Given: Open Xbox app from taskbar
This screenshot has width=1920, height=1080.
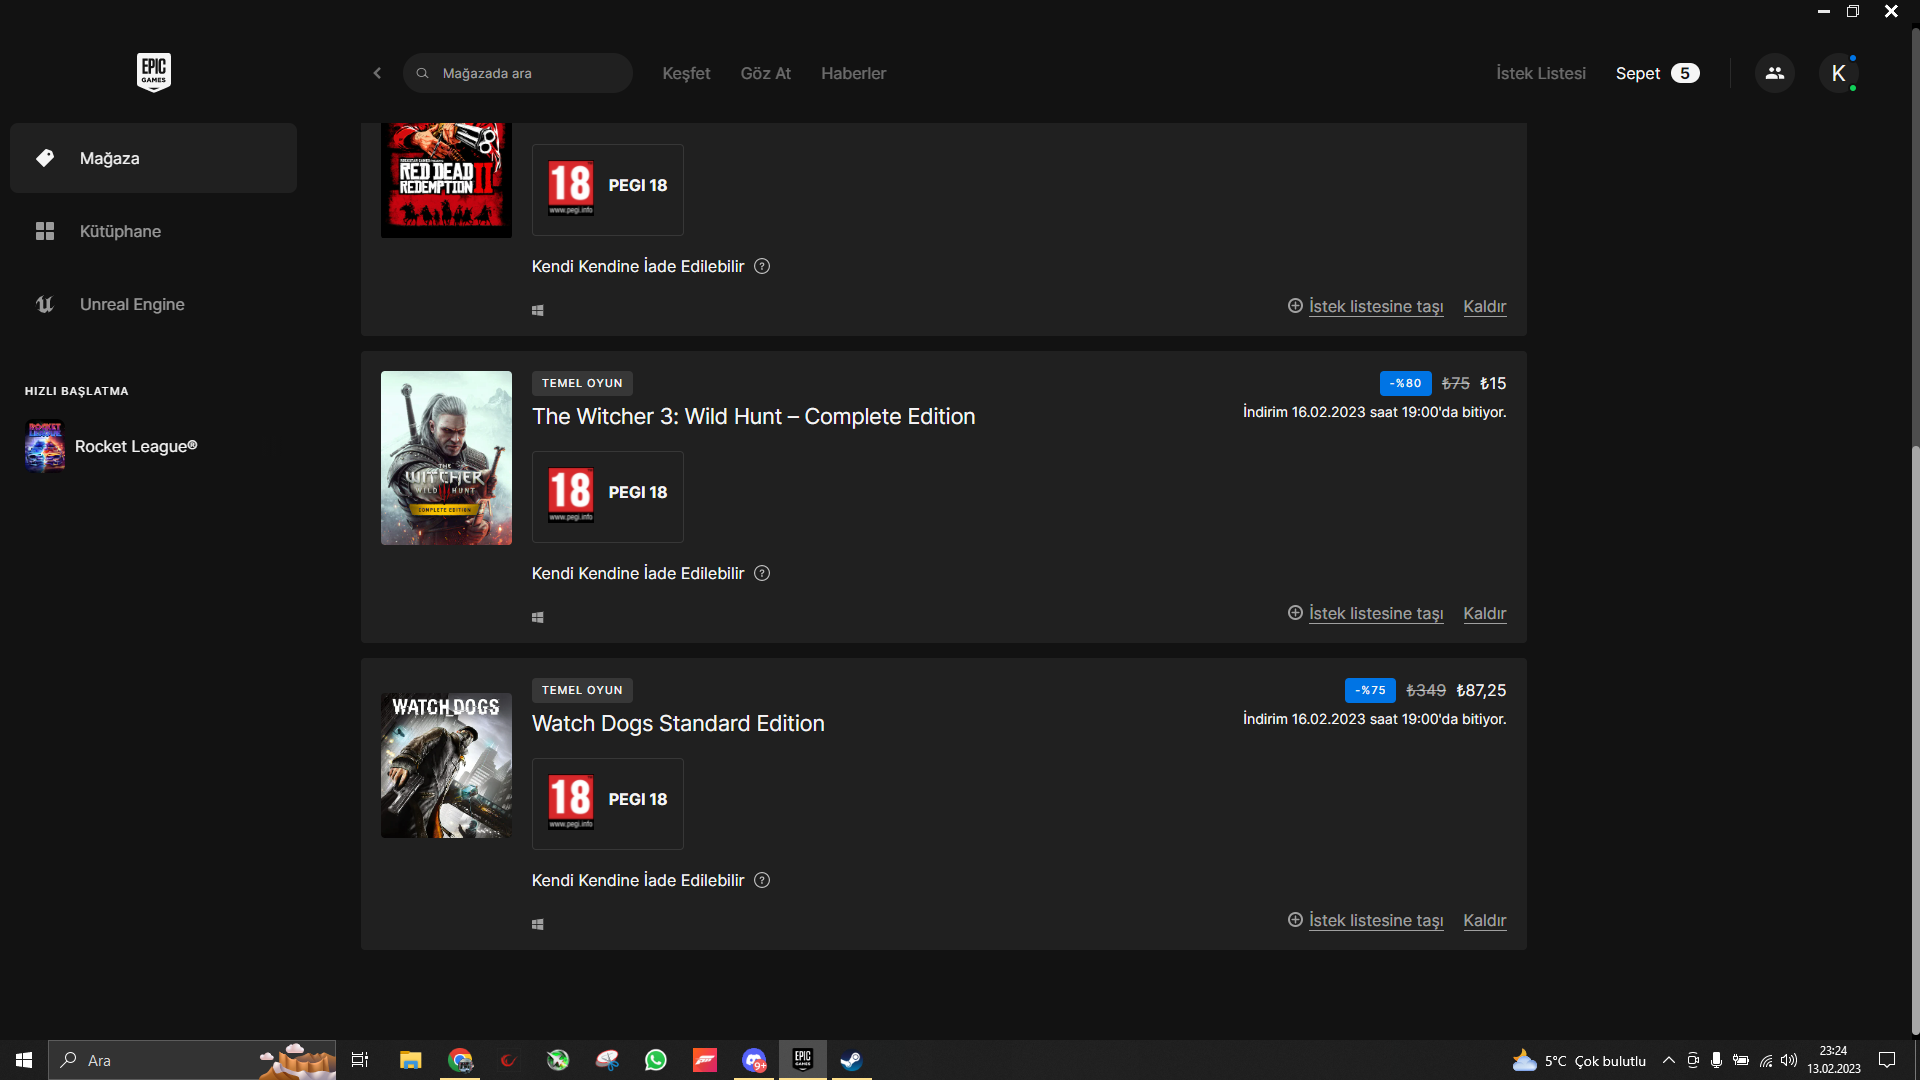Looking at the screenshot, I should 558,1060.
